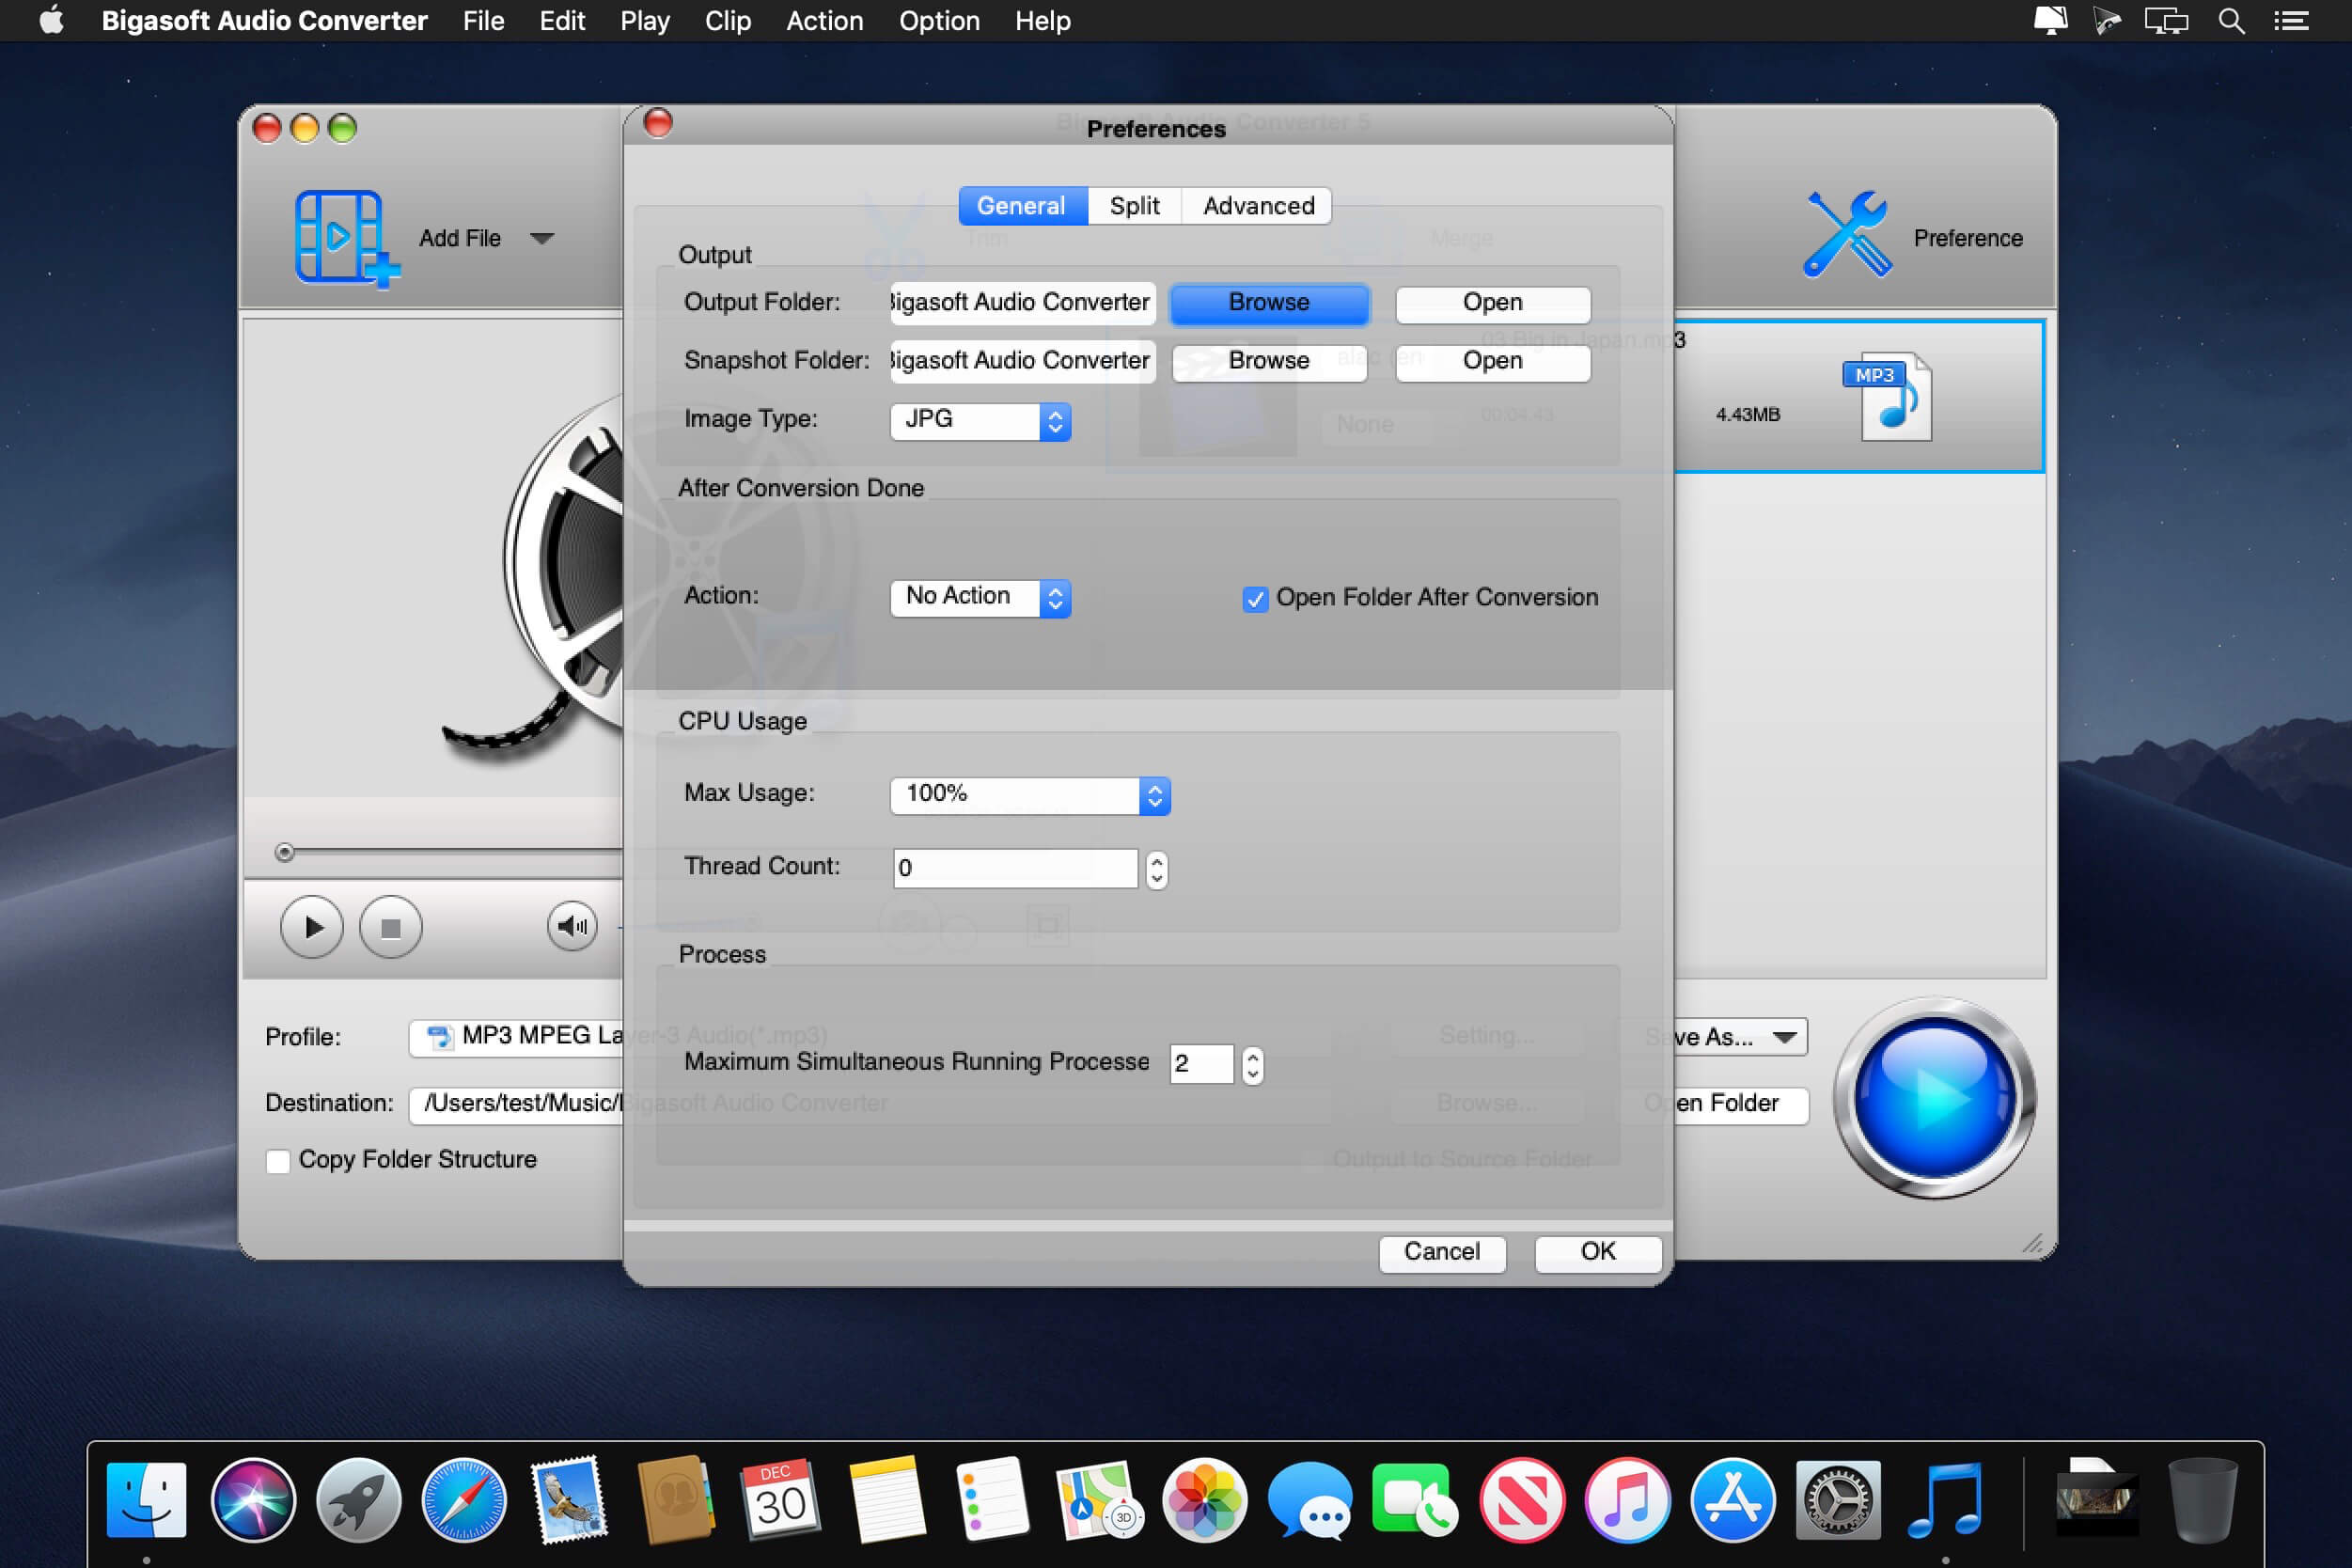Open the Profile MP3 dropdown
This screenshot has width=2352, height=1568.
click(x=517, y=1037)
